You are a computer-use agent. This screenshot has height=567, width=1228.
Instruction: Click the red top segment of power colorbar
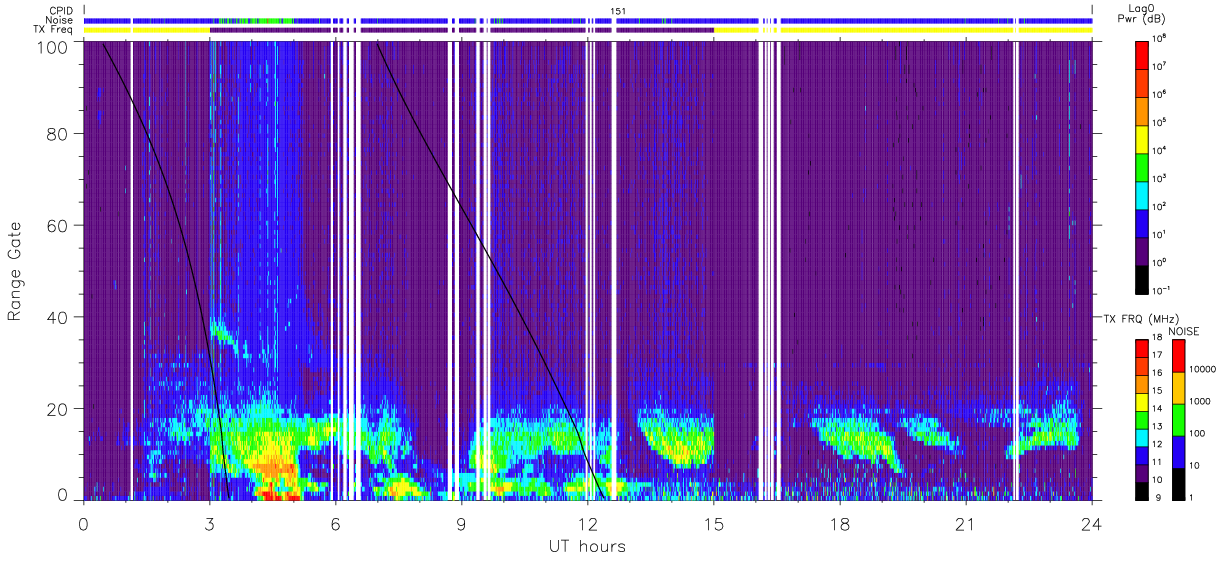(1142, 53)
